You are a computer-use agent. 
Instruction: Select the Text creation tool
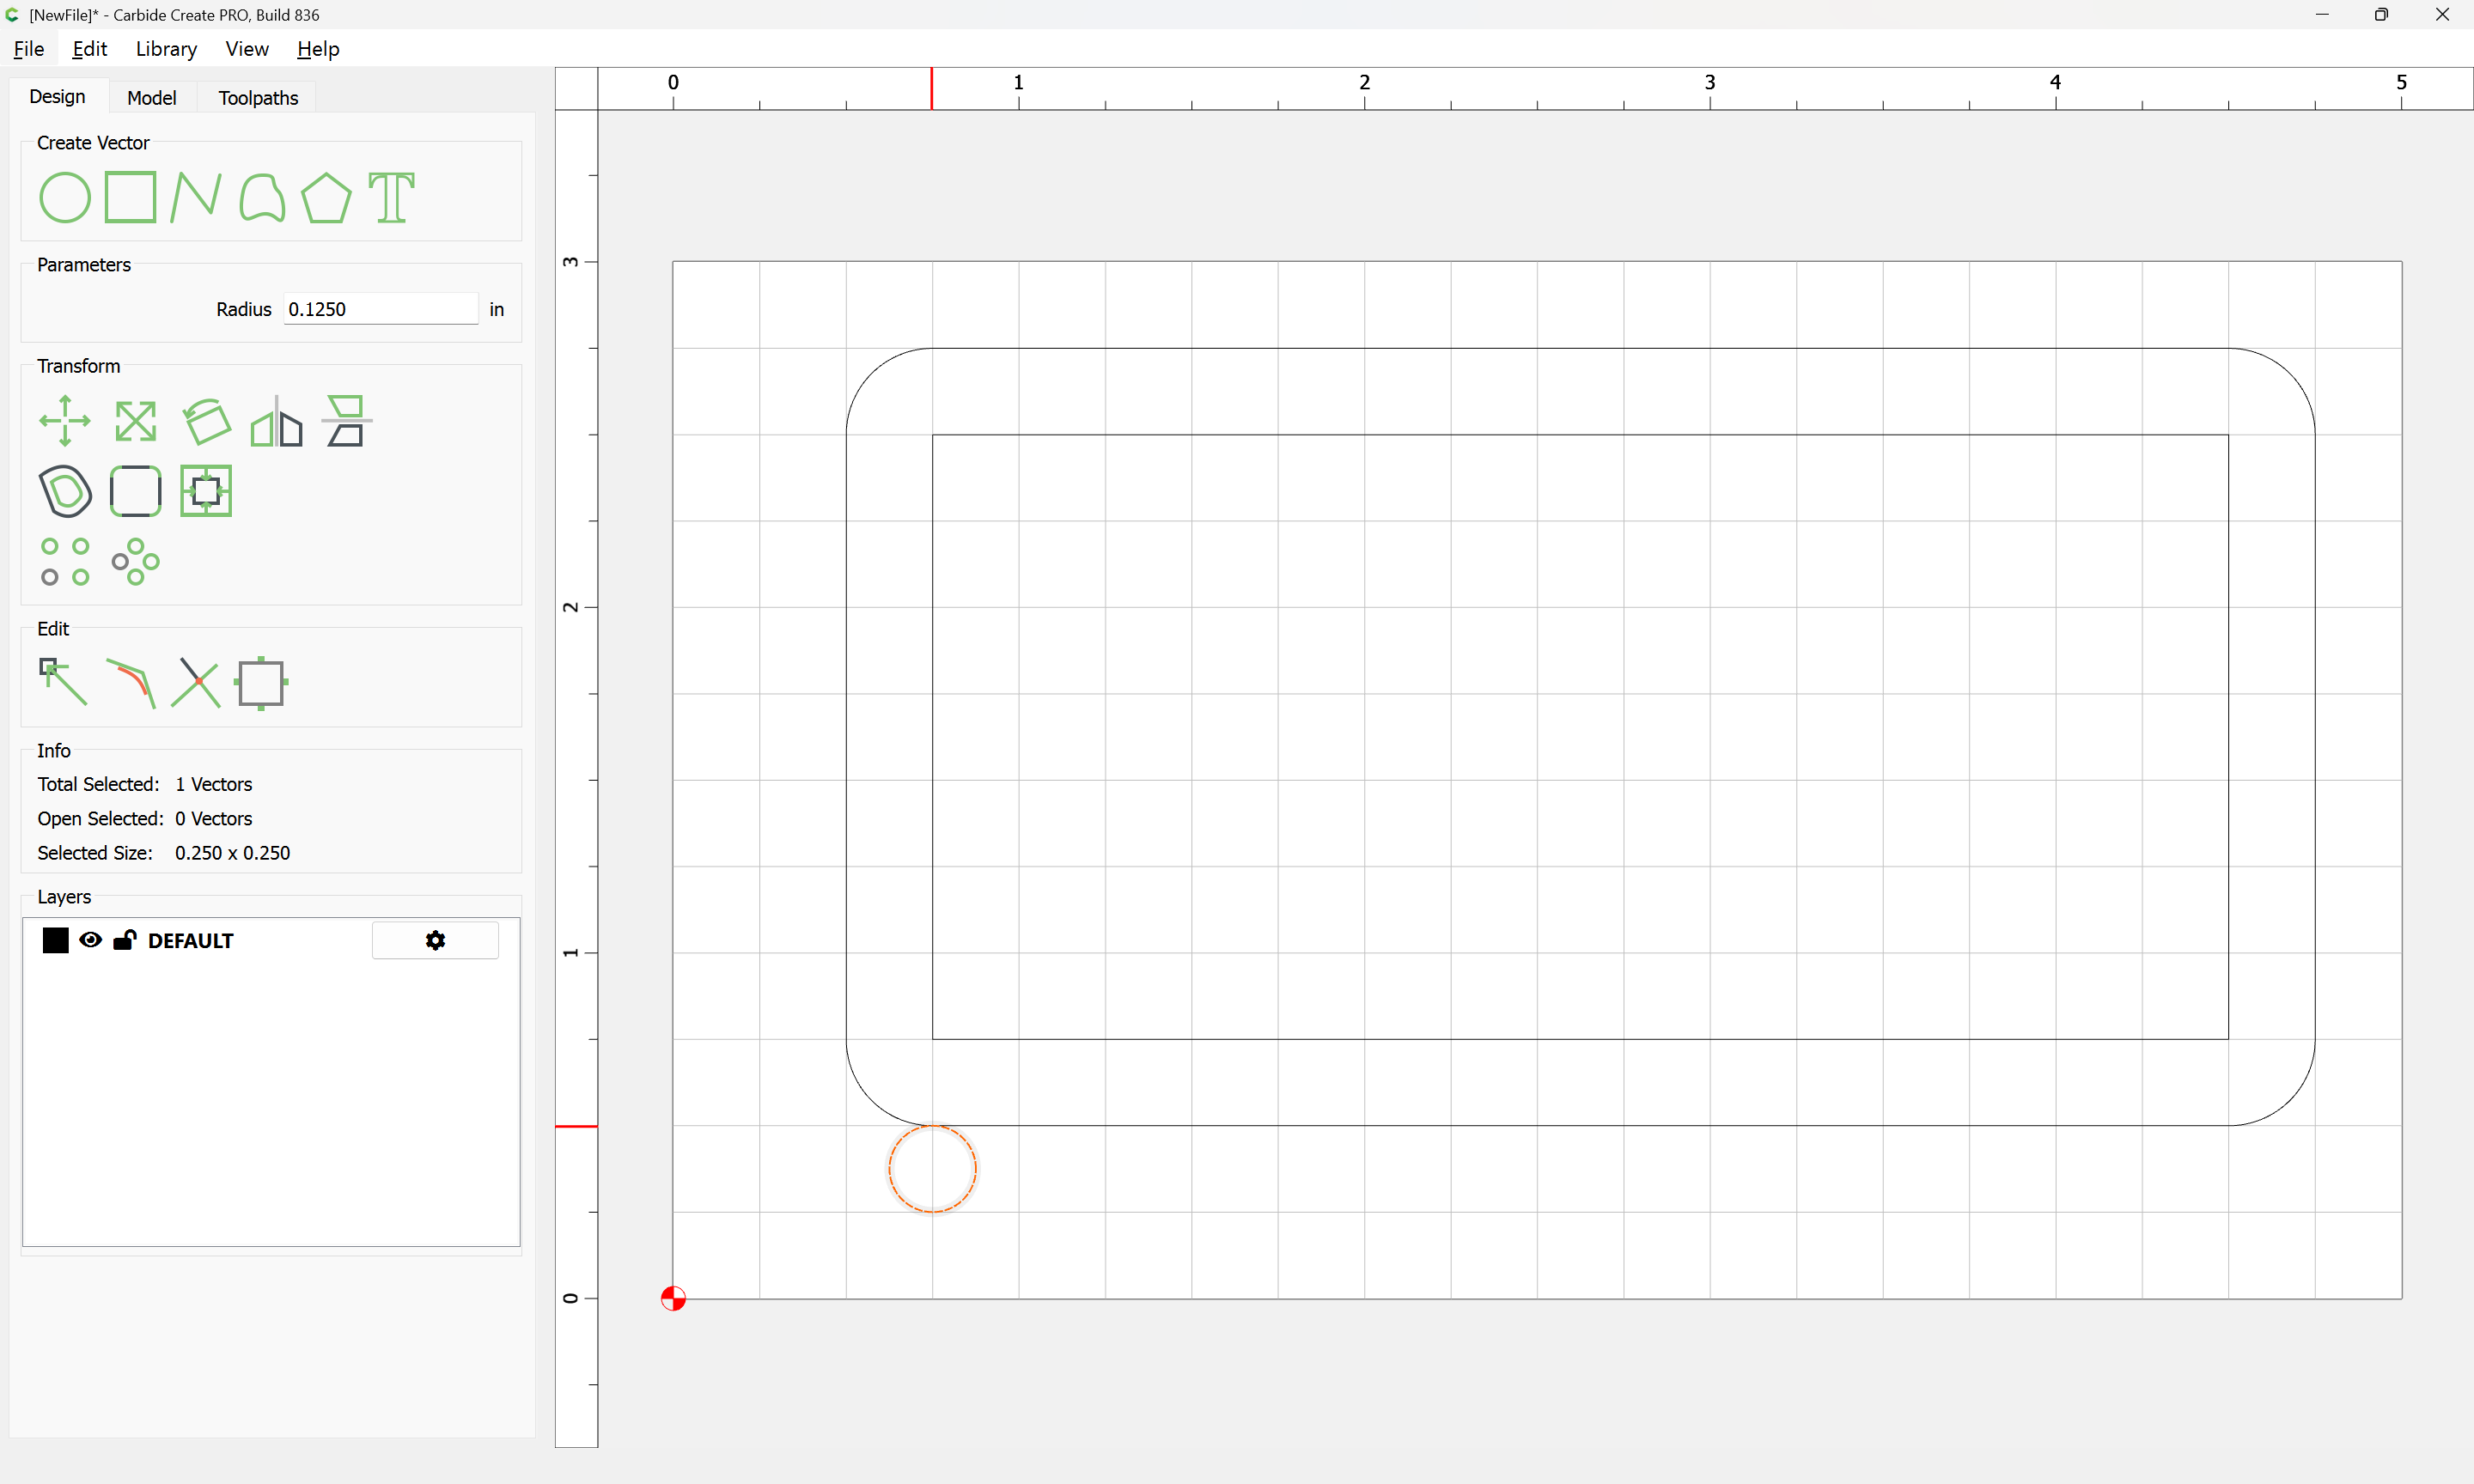pyautogui.click(x=391, y=197)
